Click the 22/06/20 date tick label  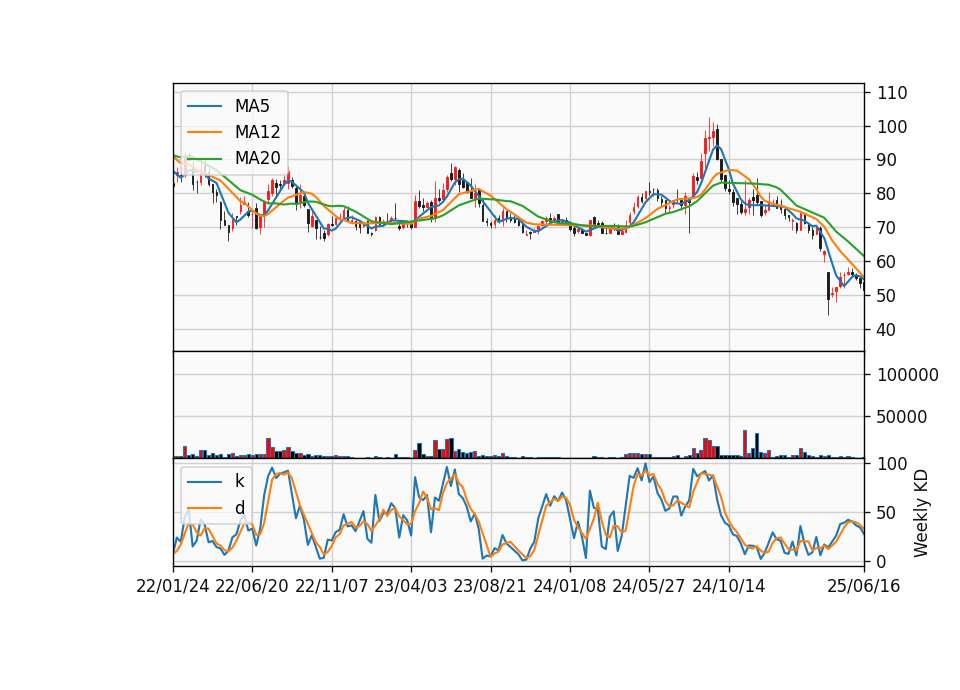pos(252,586)
